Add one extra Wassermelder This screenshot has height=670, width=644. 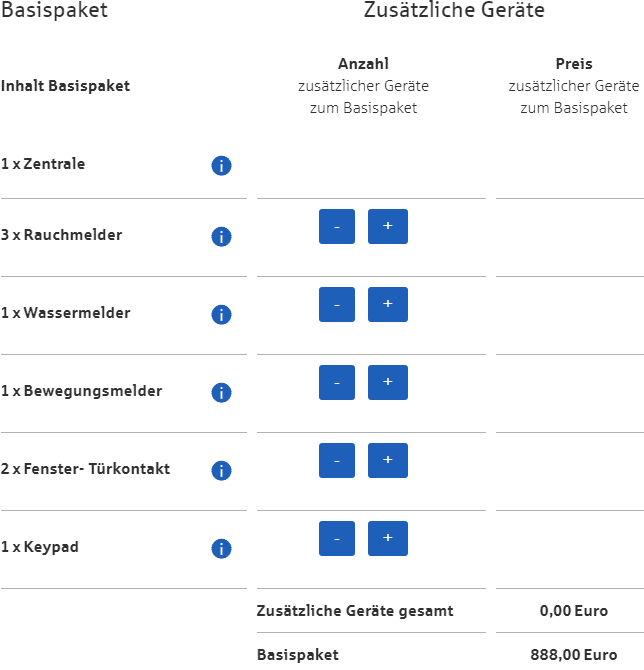[x=388, y=304]
